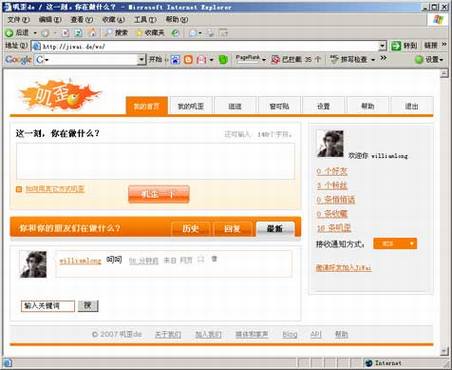Expand the 链接 links bar chevron
Screen dimensions: 452x370
(x=444, y=44)
